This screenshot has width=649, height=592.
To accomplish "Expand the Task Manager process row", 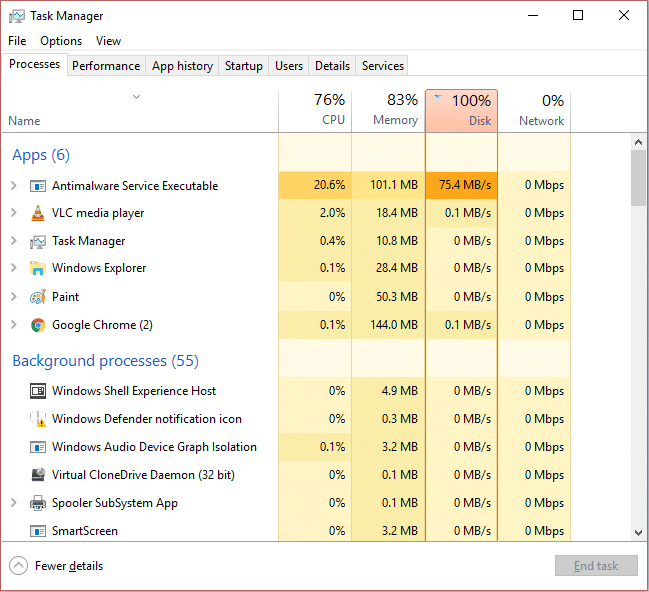I will point(14,241).
